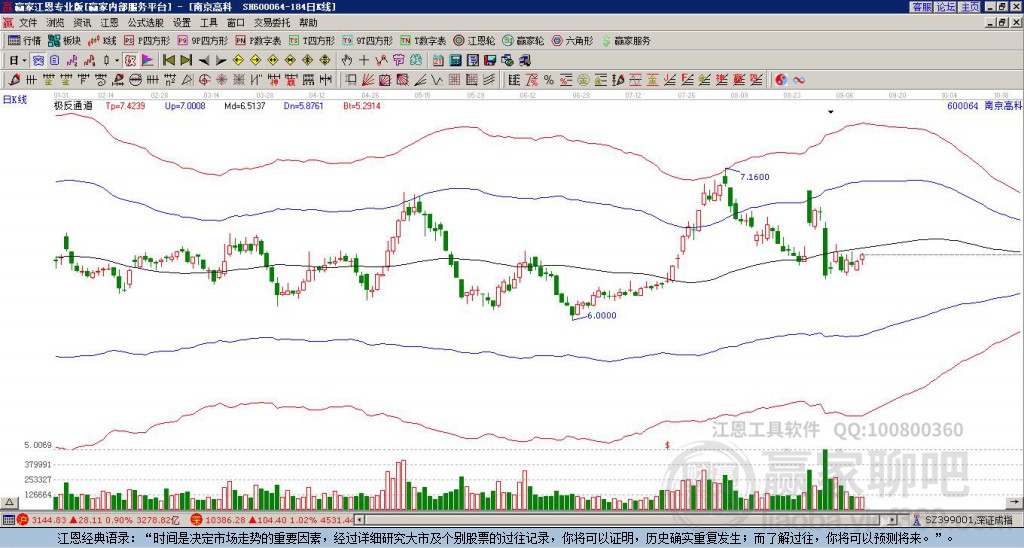Select the Gann fan lines icon
This screenshot has height=548, width=1024.
pos(367,80)
